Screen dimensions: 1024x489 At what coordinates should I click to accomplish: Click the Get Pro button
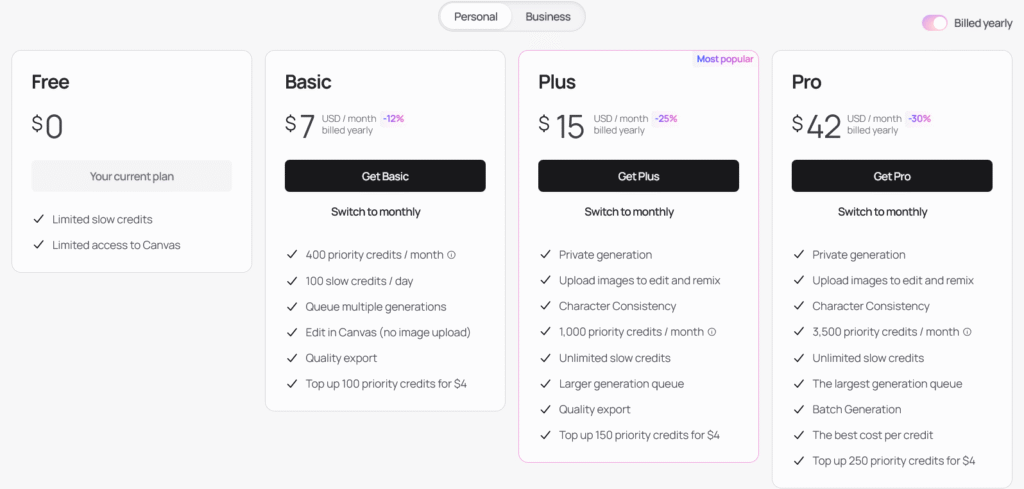[x=892, y=176]
